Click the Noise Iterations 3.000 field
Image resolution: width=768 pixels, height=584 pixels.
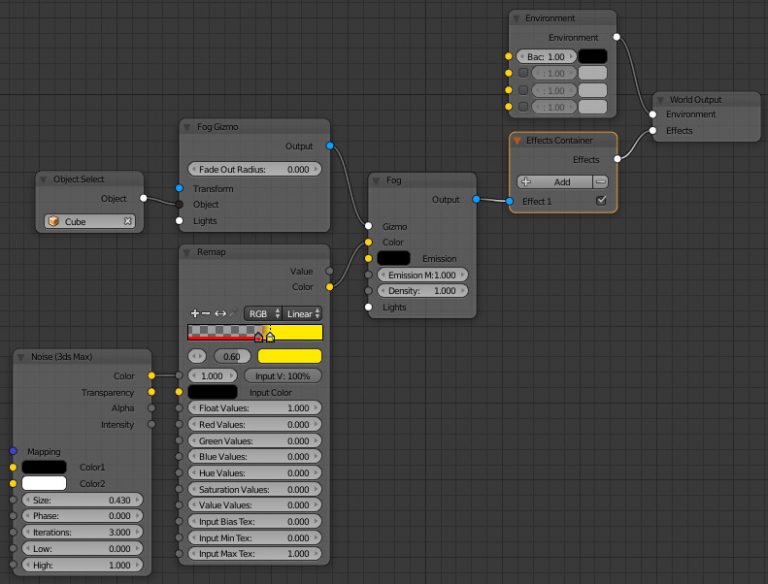pos(82,532)
